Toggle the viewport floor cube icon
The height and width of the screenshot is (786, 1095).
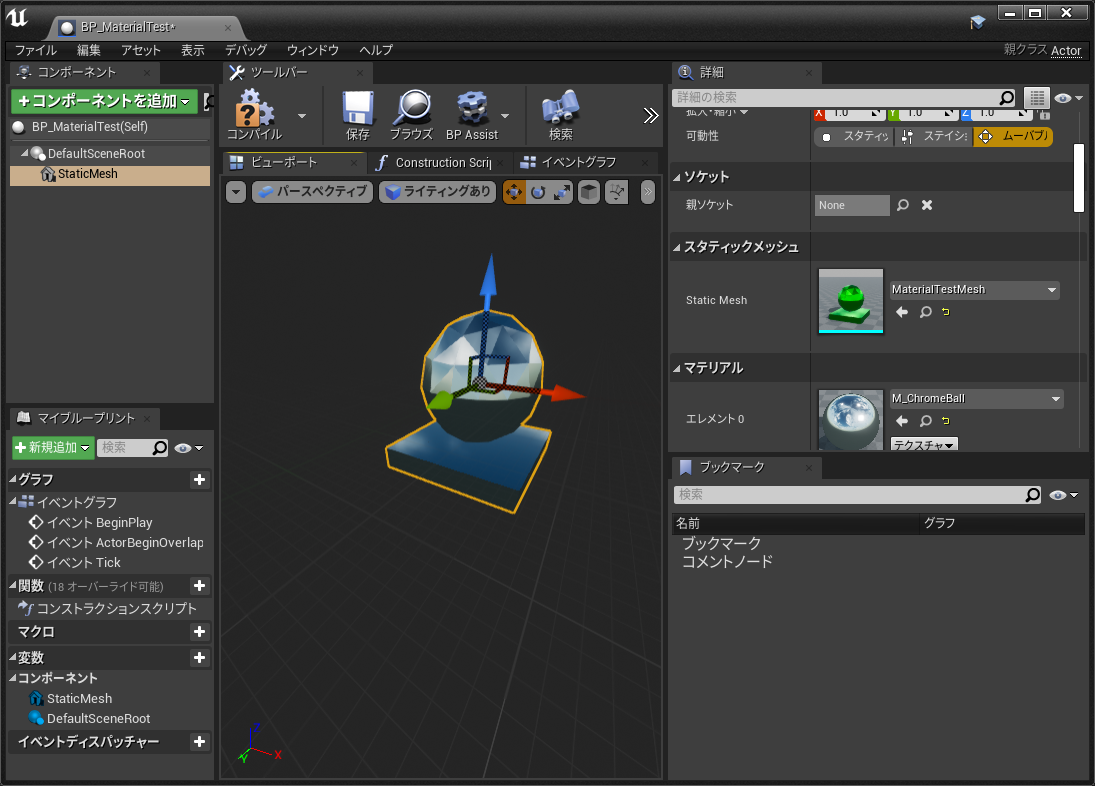(589, 192)
